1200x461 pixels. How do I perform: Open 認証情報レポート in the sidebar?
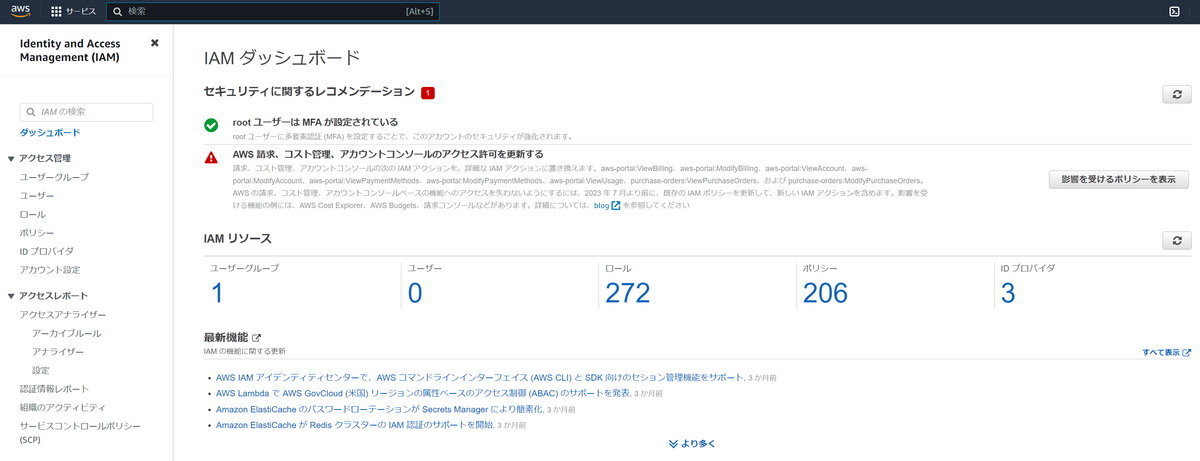(x=54, y=389)
